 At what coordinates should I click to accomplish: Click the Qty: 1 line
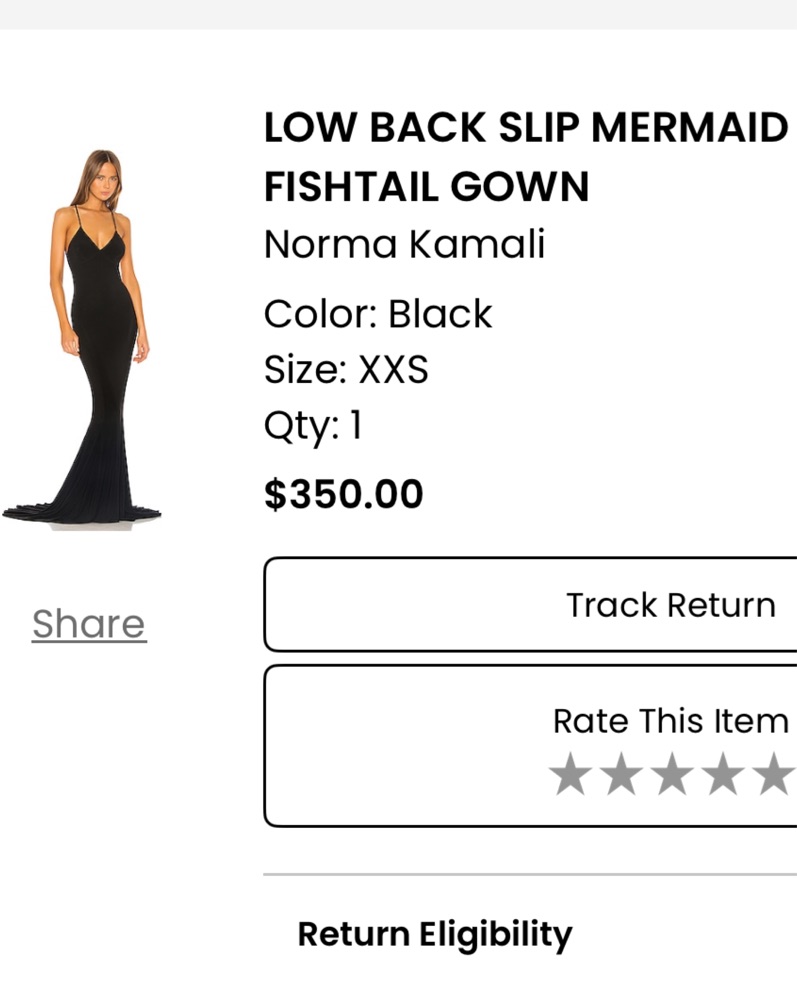pos(313,427)
